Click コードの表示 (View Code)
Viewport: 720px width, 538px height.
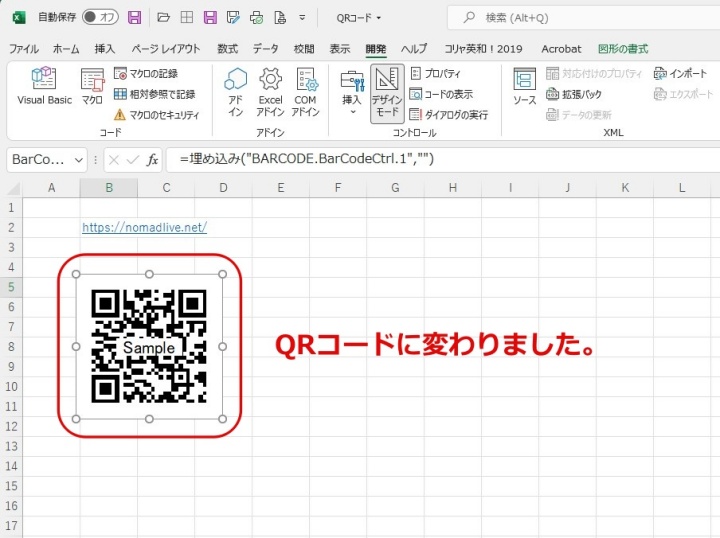pos(441,94)
